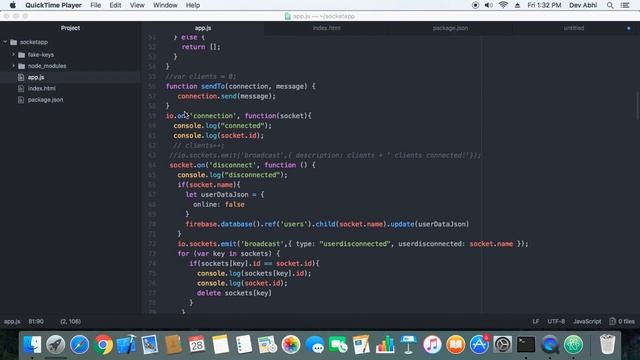The height and width of the screenshot is (360, 640).
Task: Click the screen recording status icon
Action: click(476, 5)
